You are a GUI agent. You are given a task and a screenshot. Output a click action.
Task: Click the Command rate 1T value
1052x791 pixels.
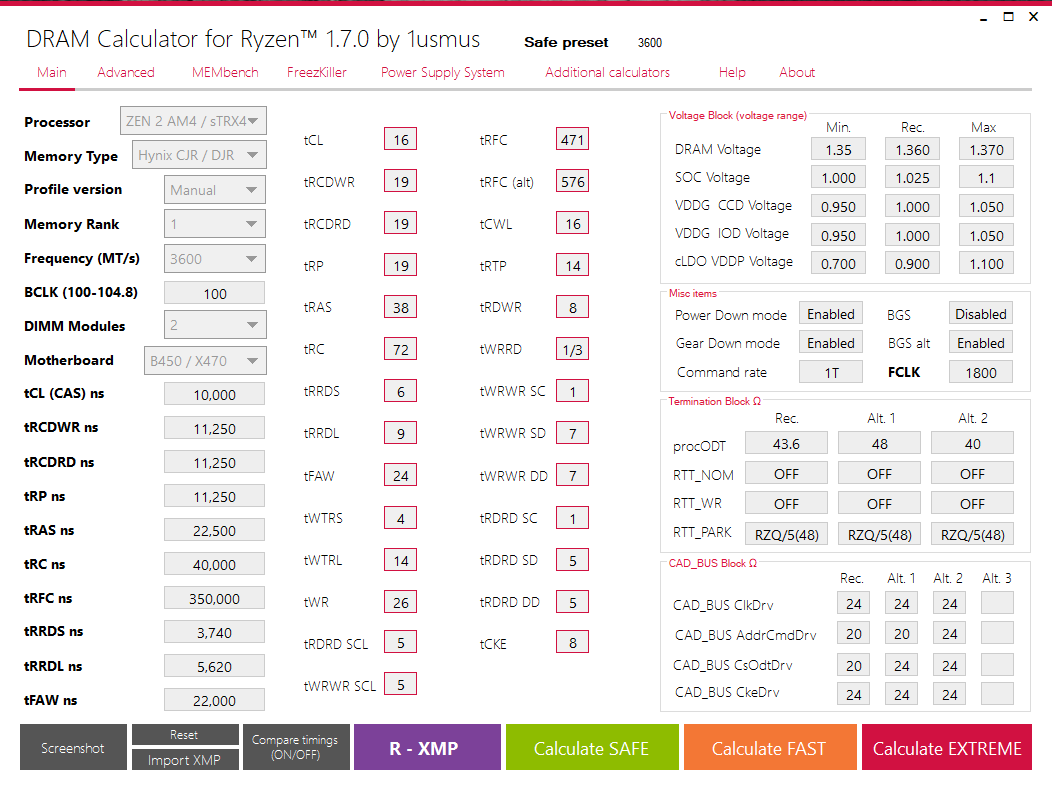point(831,372)
